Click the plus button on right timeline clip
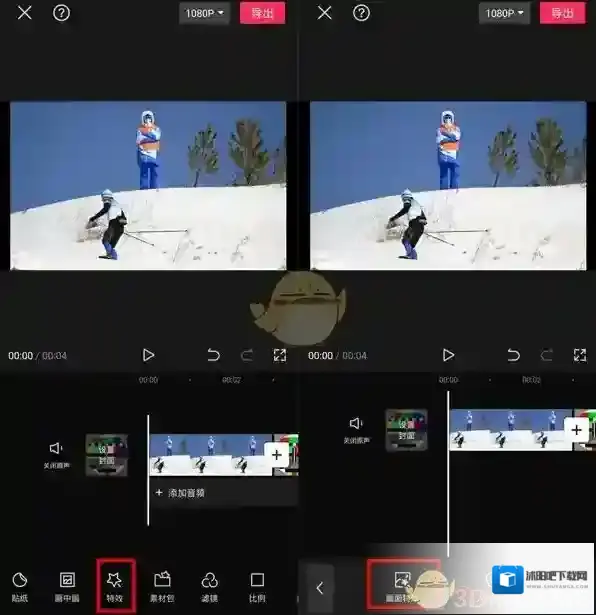 click(576, 430)
